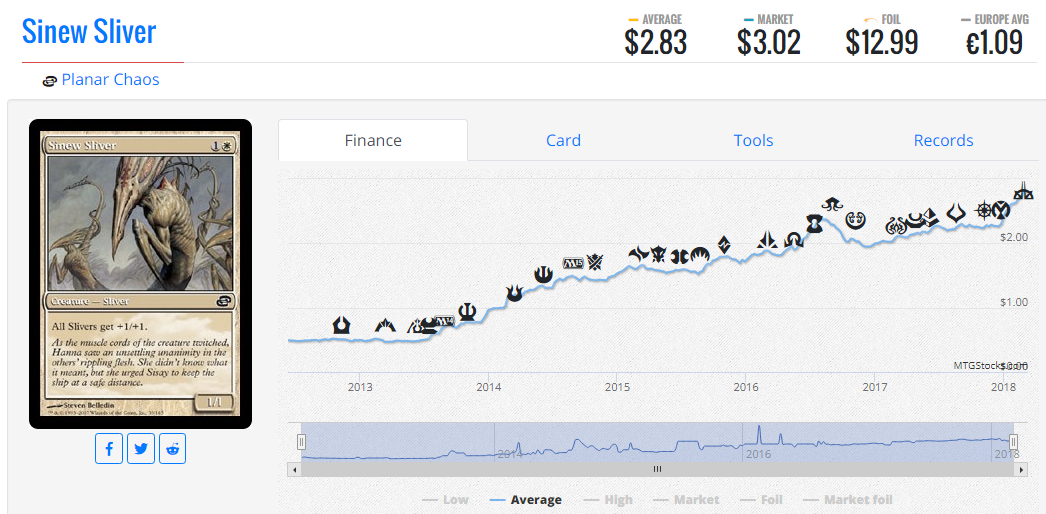Share card on Facebook
1046x514 pixels.
(x=109, y=449)
